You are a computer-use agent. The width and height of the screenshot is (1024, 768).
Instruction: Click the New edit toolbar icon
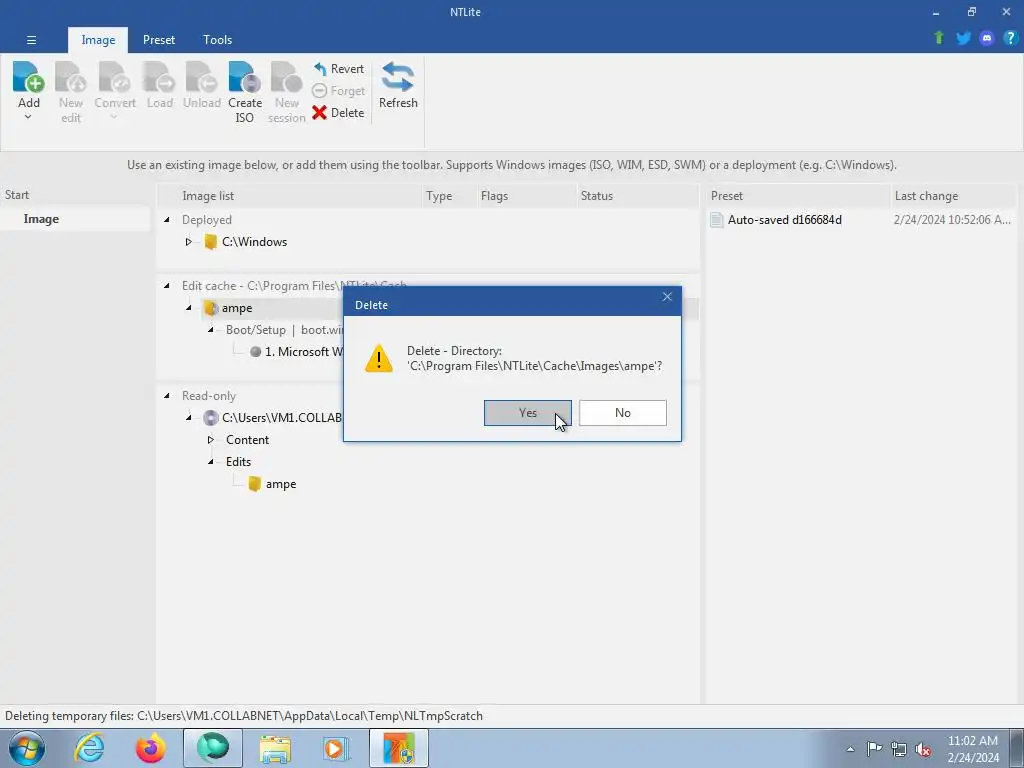71,78
